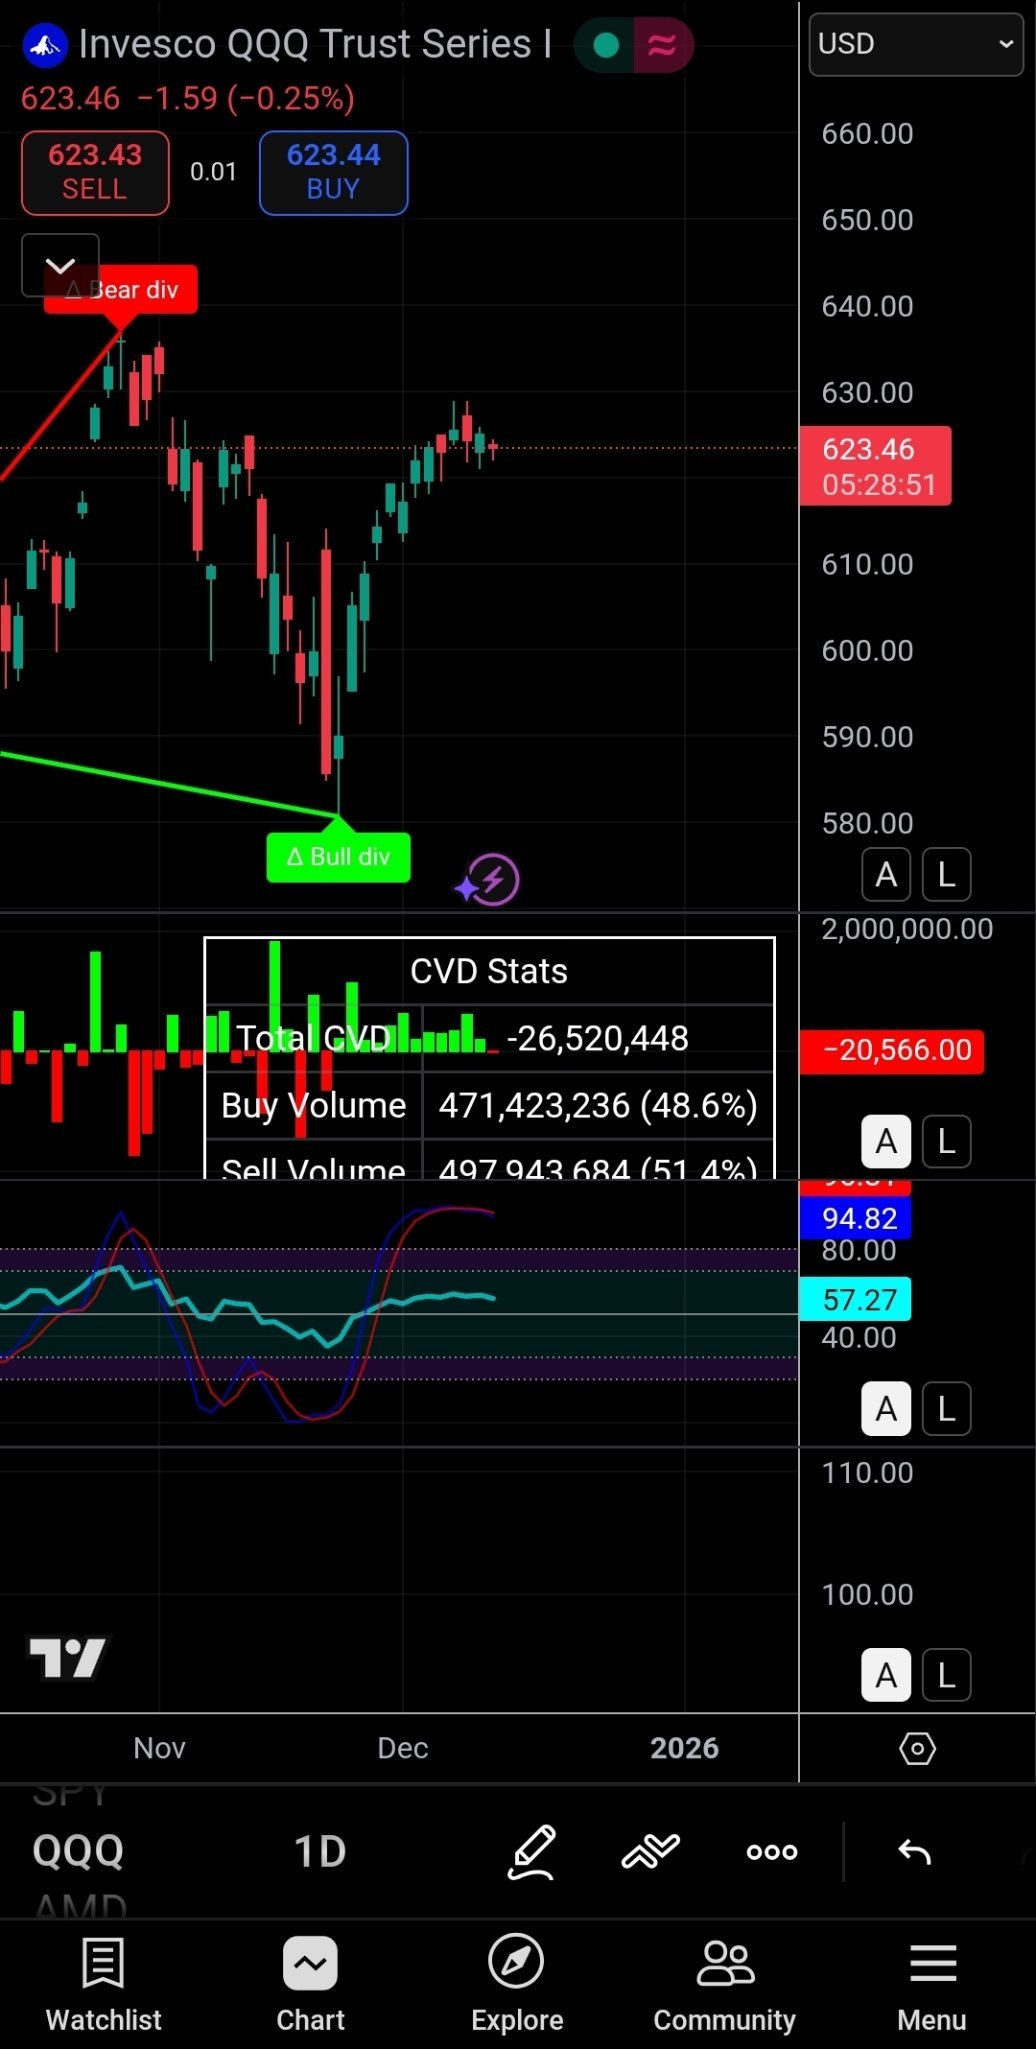Tap the pink approximate-data indicator icon

[x=661, y=45]
